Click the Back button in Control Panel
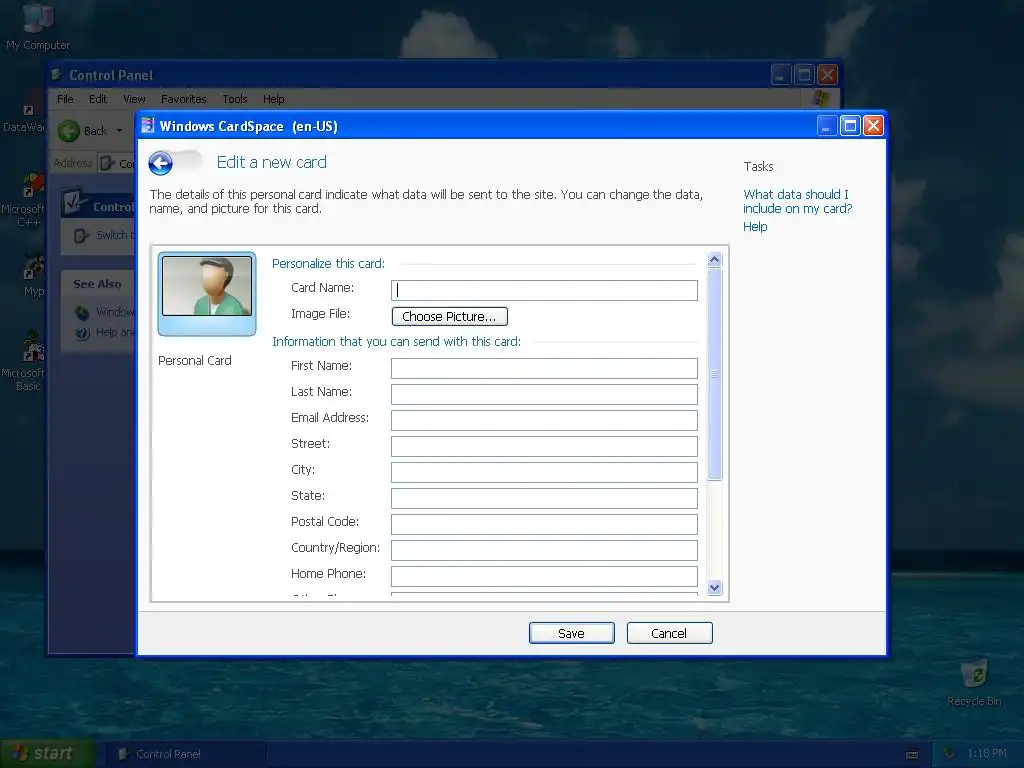The width and height of the screenshot is (1024, 768). coord(83,131)
